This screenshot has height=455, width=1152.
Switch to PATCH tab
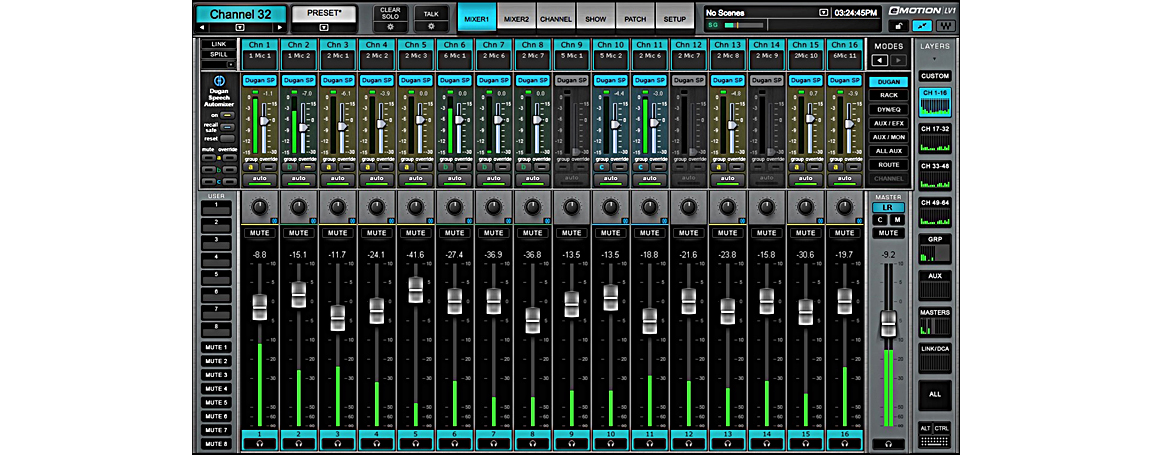635,18
